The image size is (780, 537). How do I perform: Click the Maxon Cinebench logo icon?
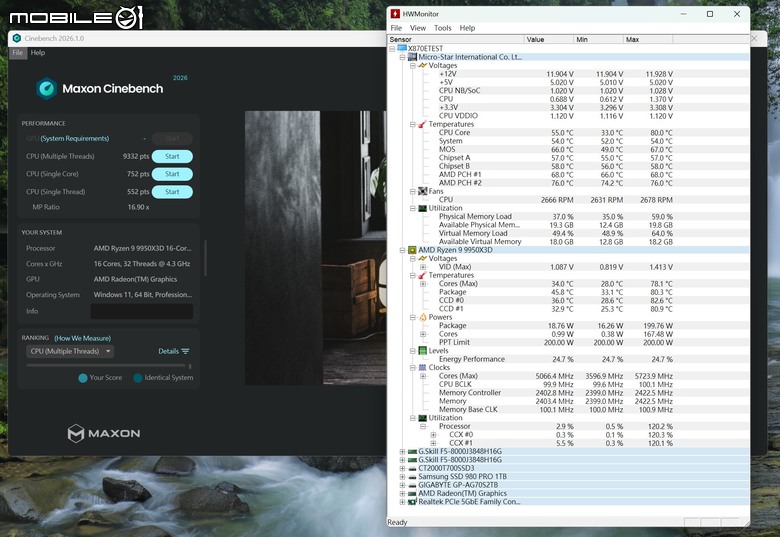[47, 89]
